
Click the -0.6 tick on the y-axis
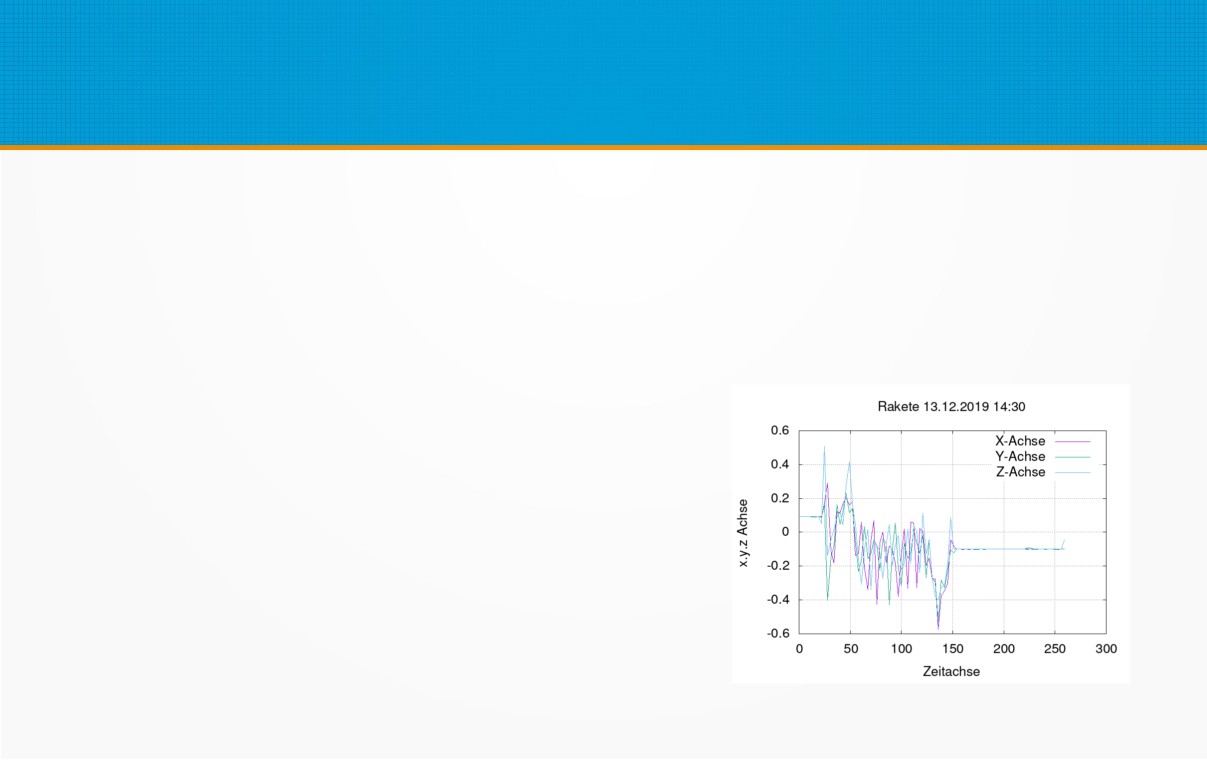point(777,634)
